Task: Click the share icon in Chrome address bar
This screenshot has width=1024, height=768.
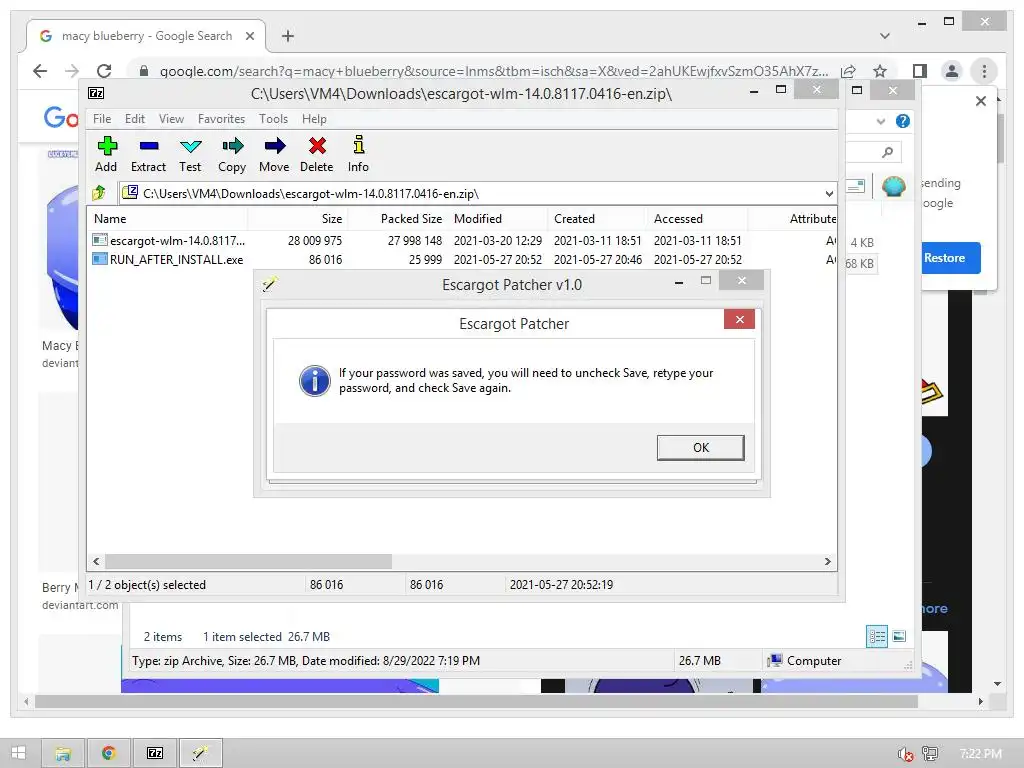Action: (x=848, y=71)
